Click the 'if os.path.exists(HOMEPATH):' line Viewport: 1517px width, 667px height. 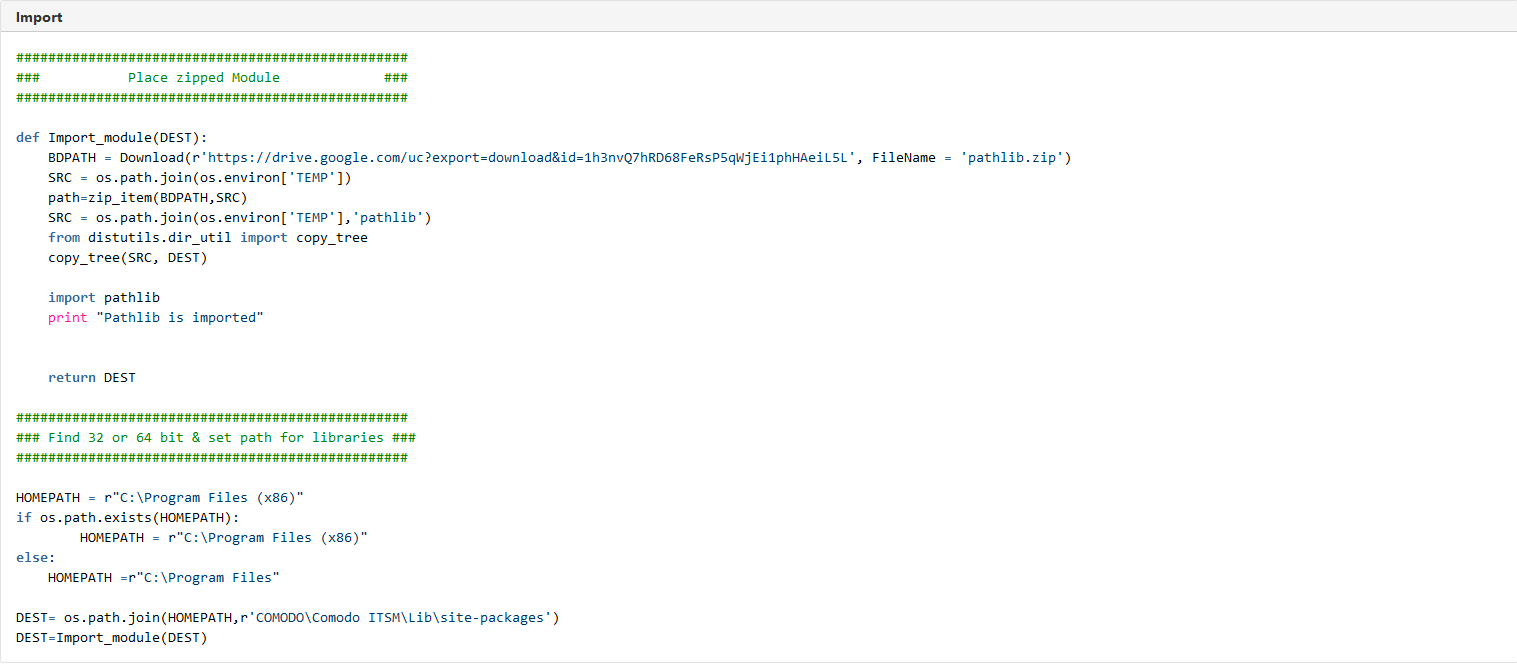coord(128,517)
